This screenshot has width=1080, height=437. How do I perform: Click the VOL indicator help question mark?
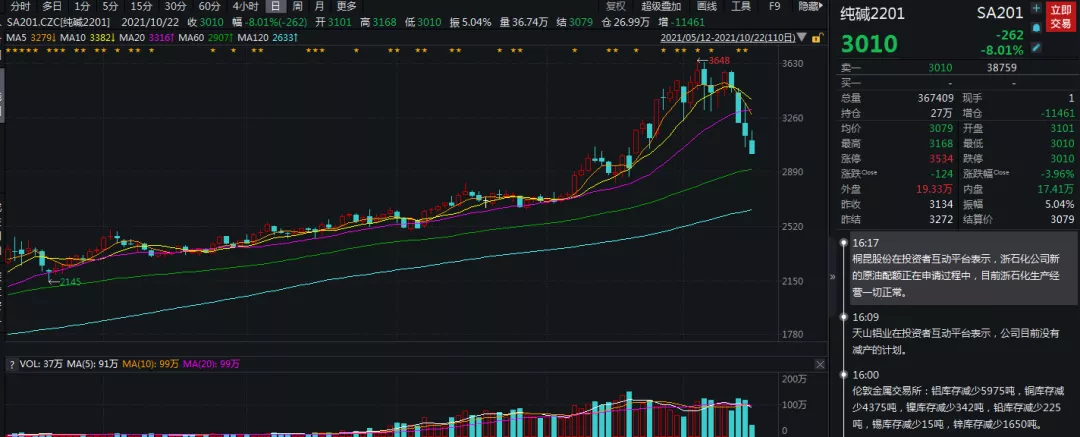11,364
